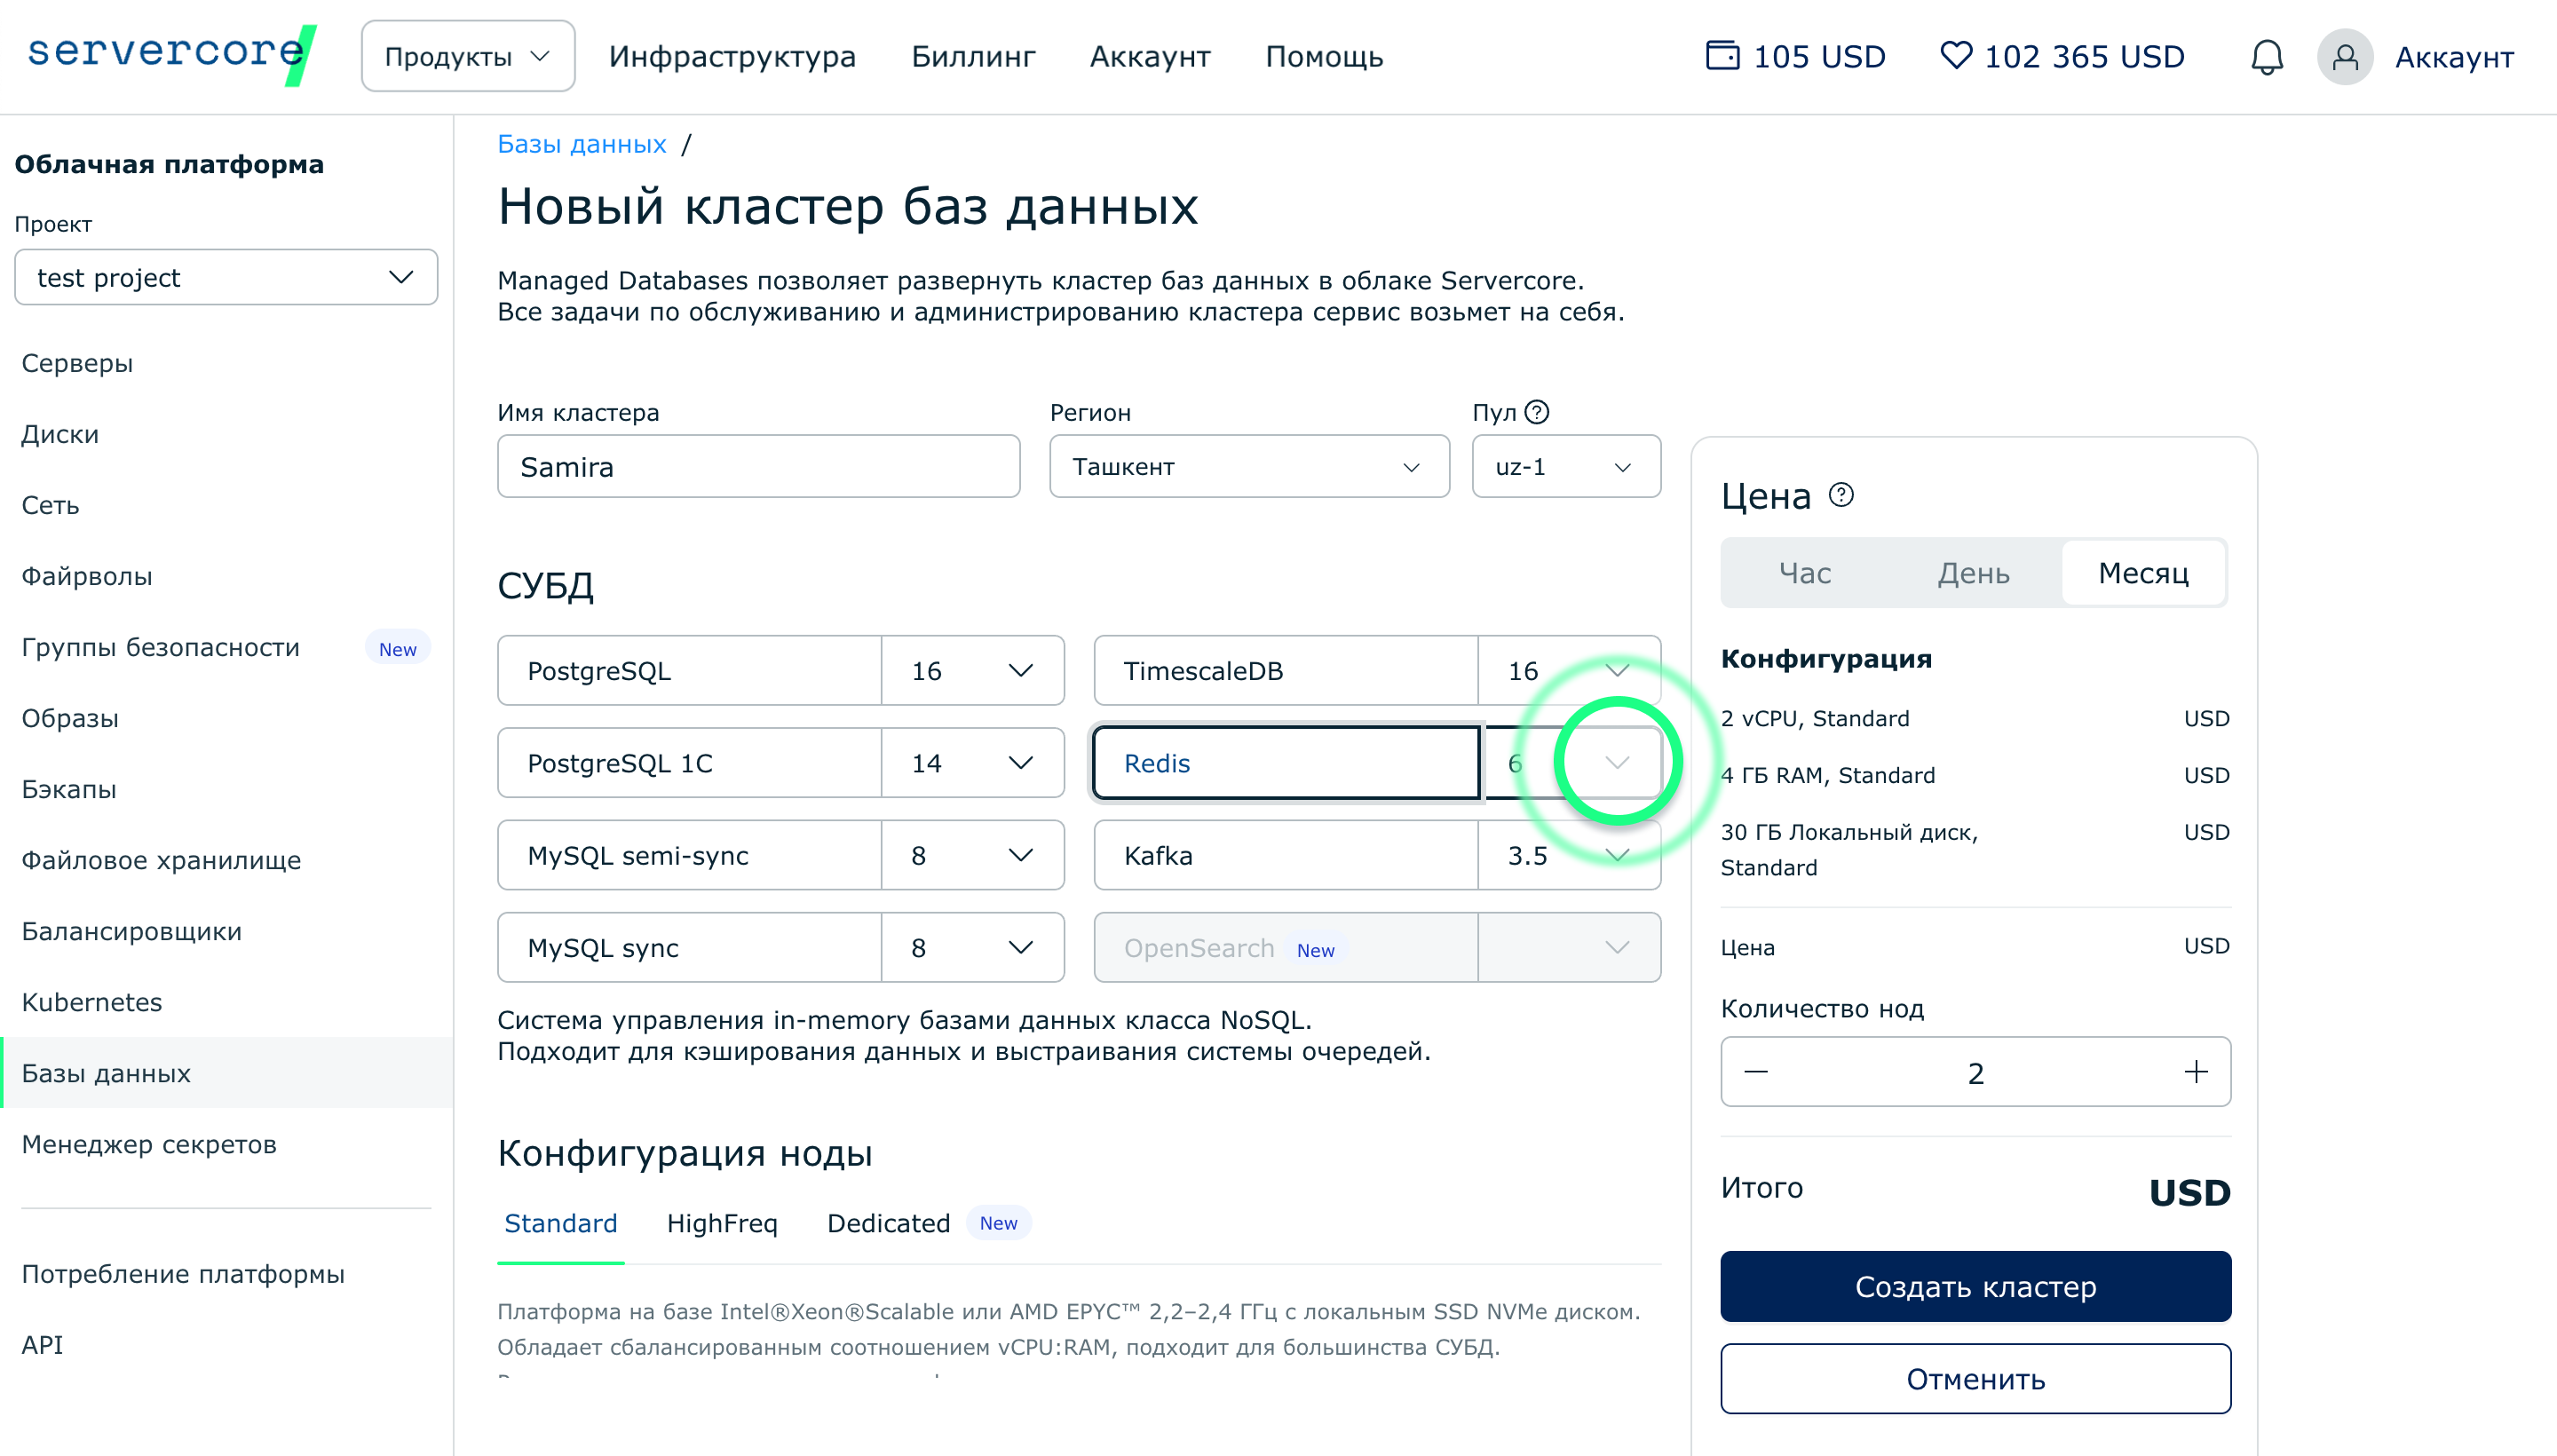Click the account avatar icon

click(2344, 57)
